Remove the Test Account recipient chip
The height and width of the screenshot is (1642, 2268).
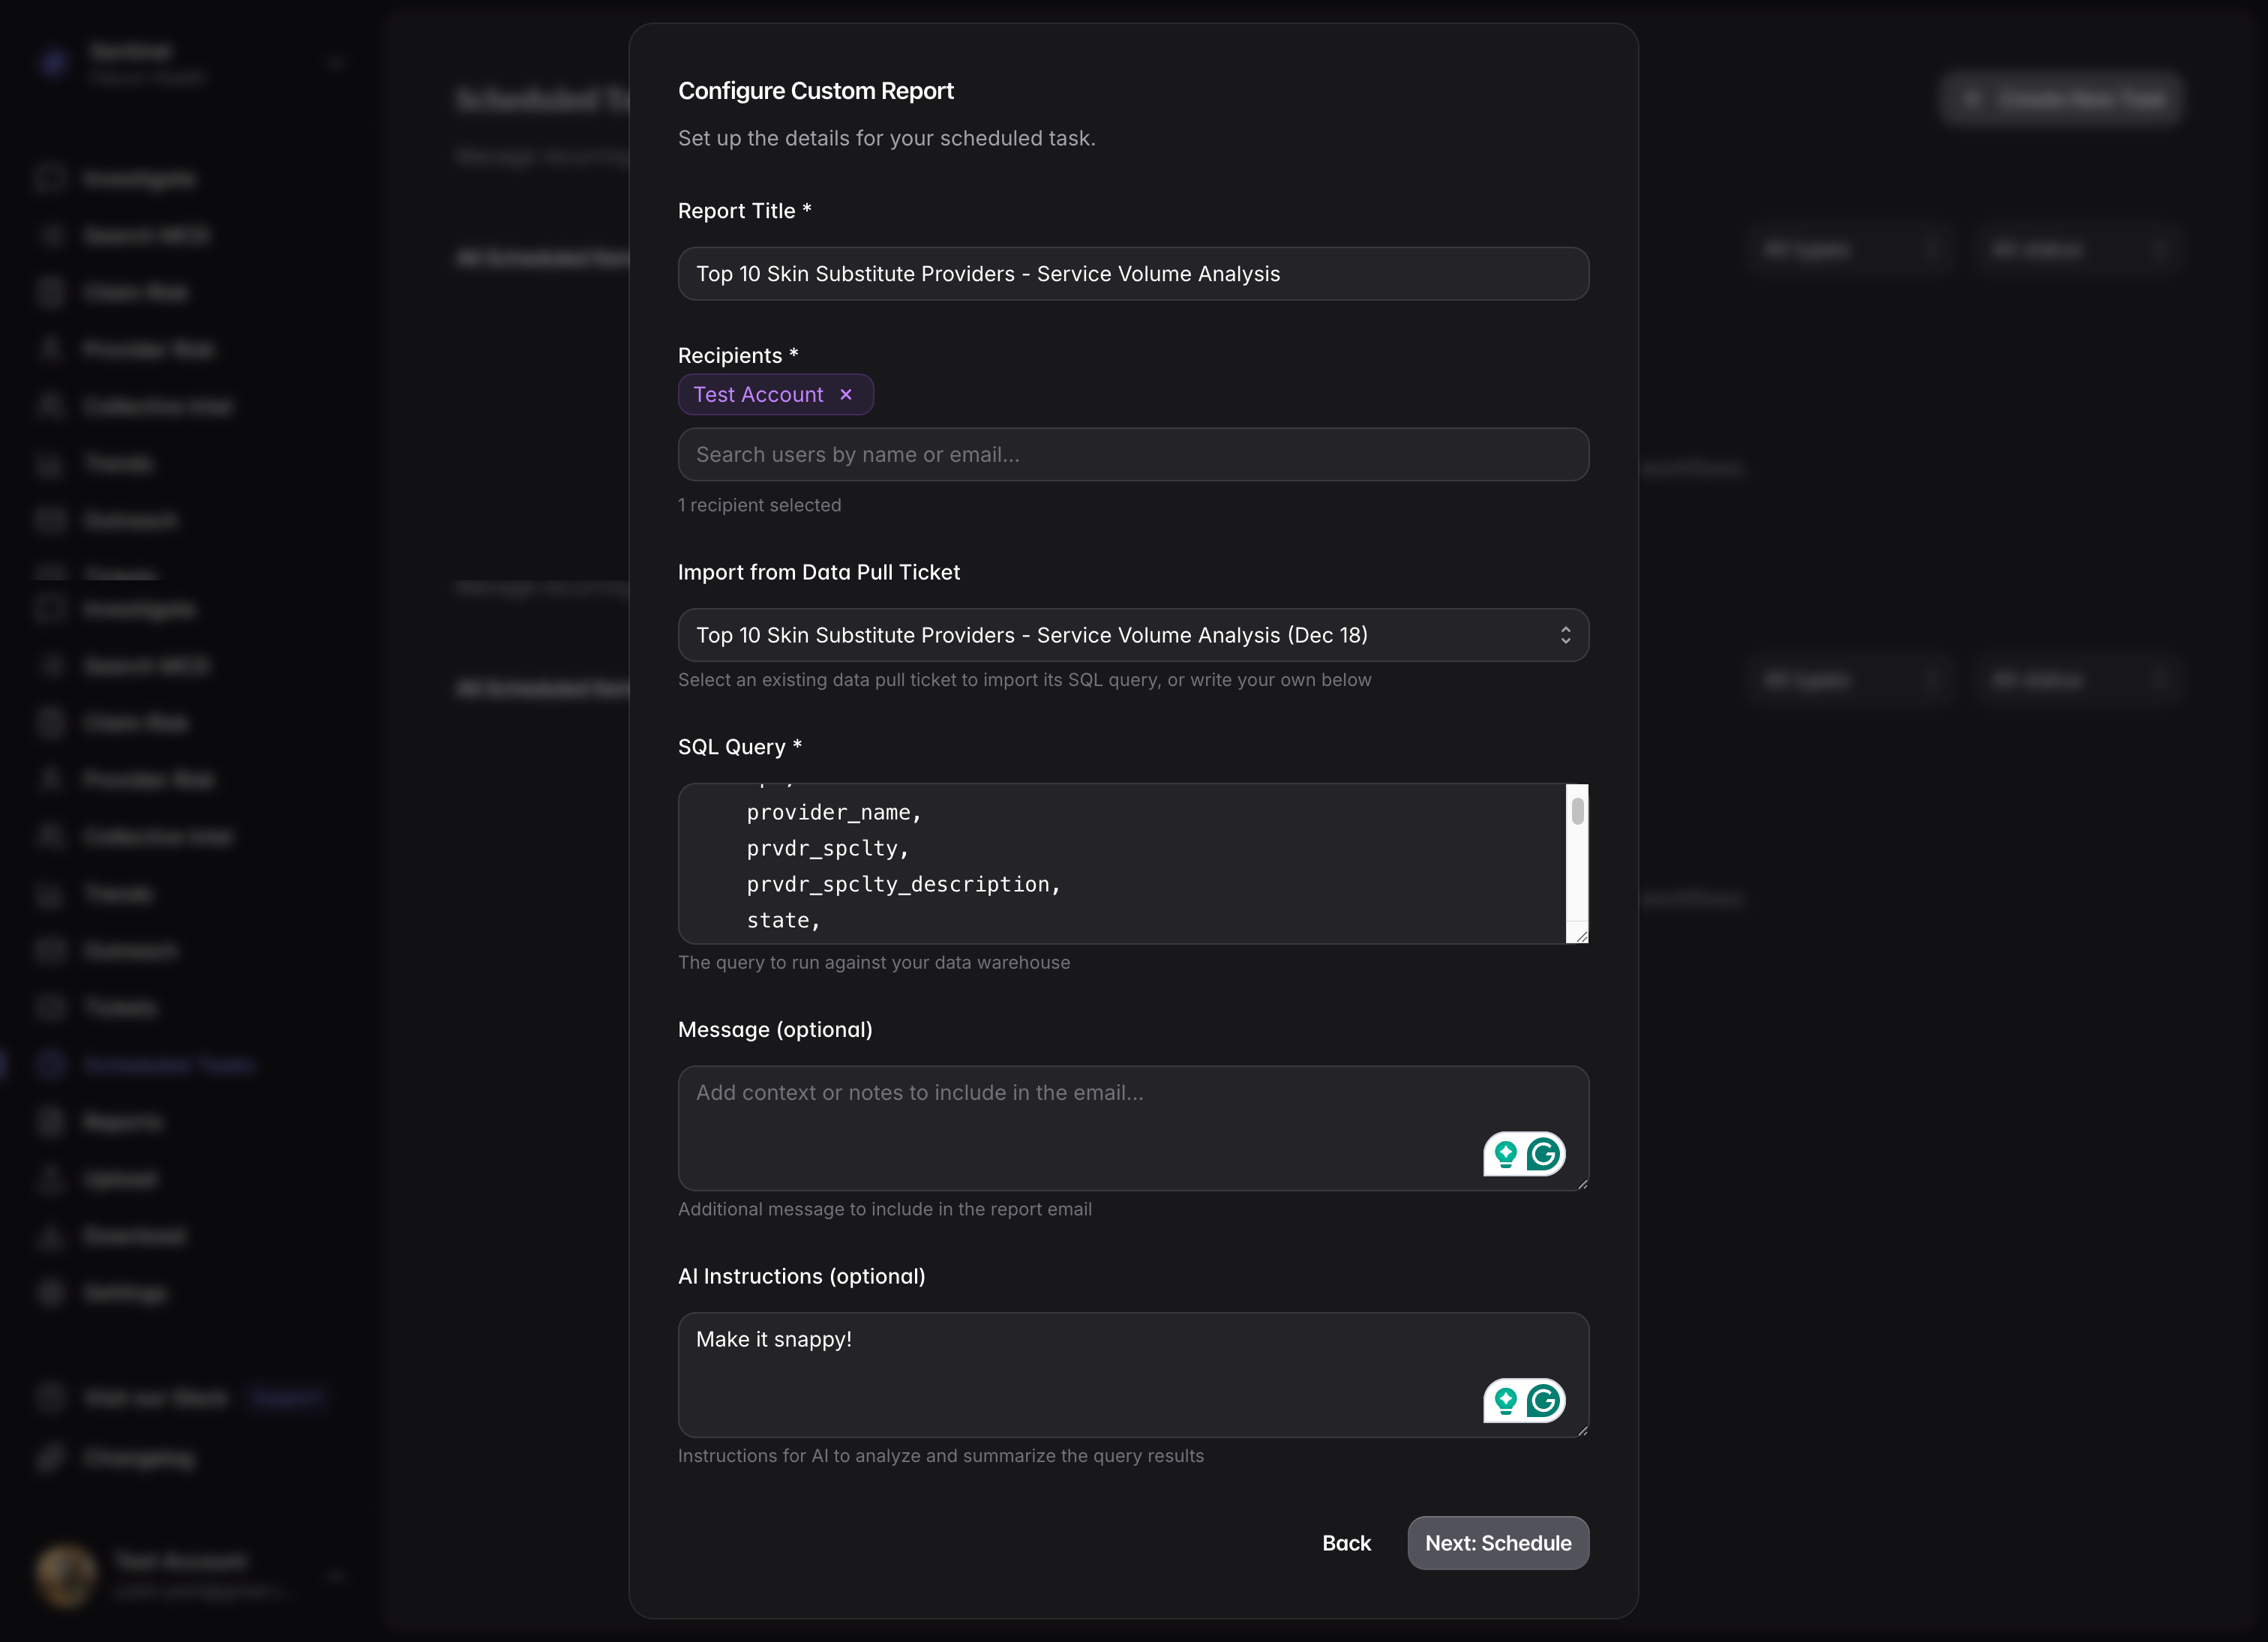coord(846,395)
